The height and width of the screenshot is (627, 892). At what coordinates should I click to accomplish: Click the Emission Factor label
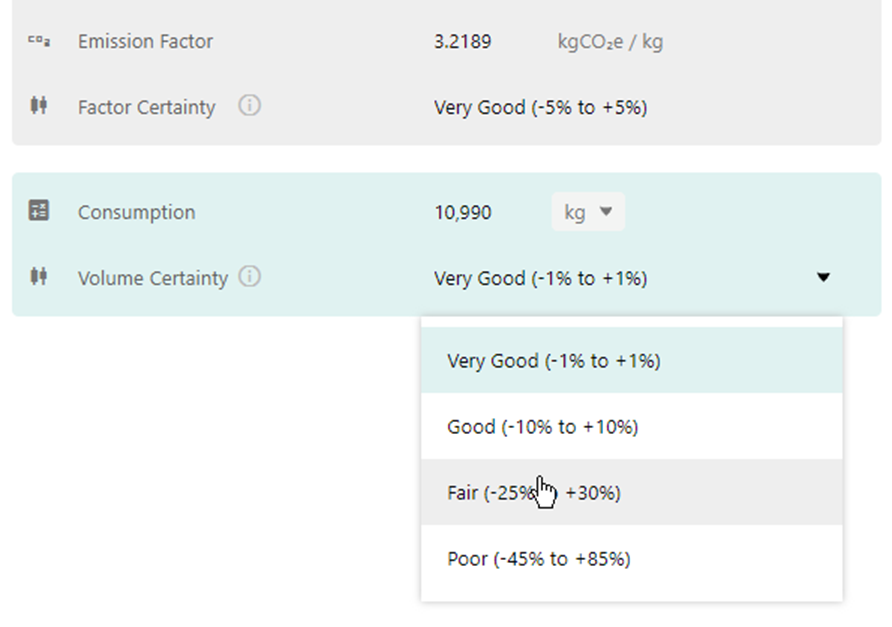click(x=145, y=42)
